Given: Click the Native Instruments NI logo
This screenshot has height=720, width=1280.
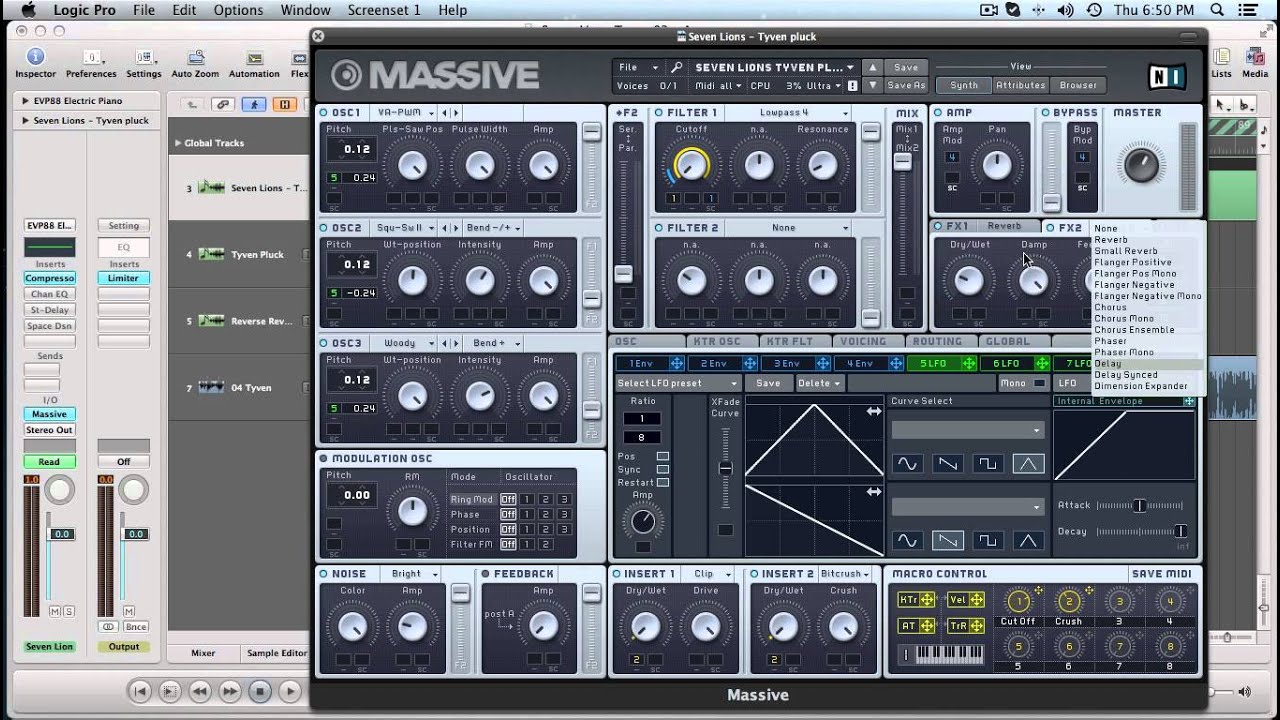Looking at the screenshot, I should click(x=1167, y=76).
